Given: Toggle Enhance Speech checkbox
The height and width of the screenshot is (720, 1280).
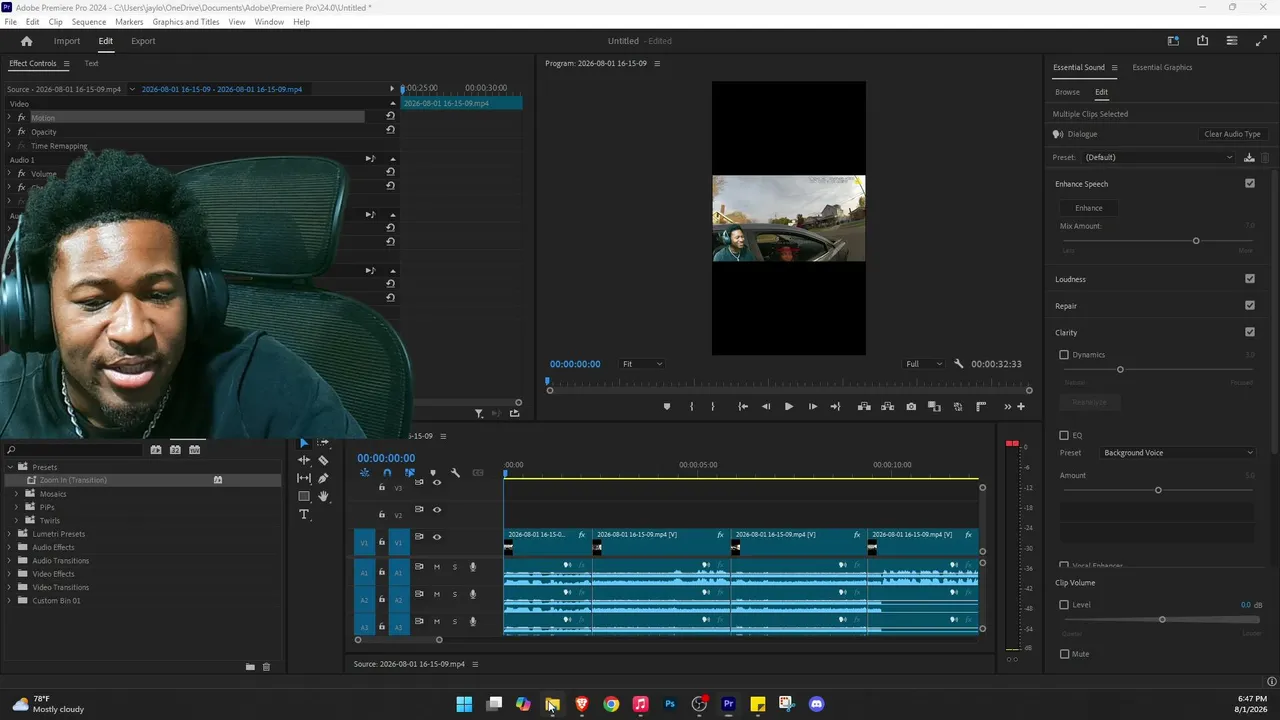Looking at the screenshot, I should (1250, 184).
